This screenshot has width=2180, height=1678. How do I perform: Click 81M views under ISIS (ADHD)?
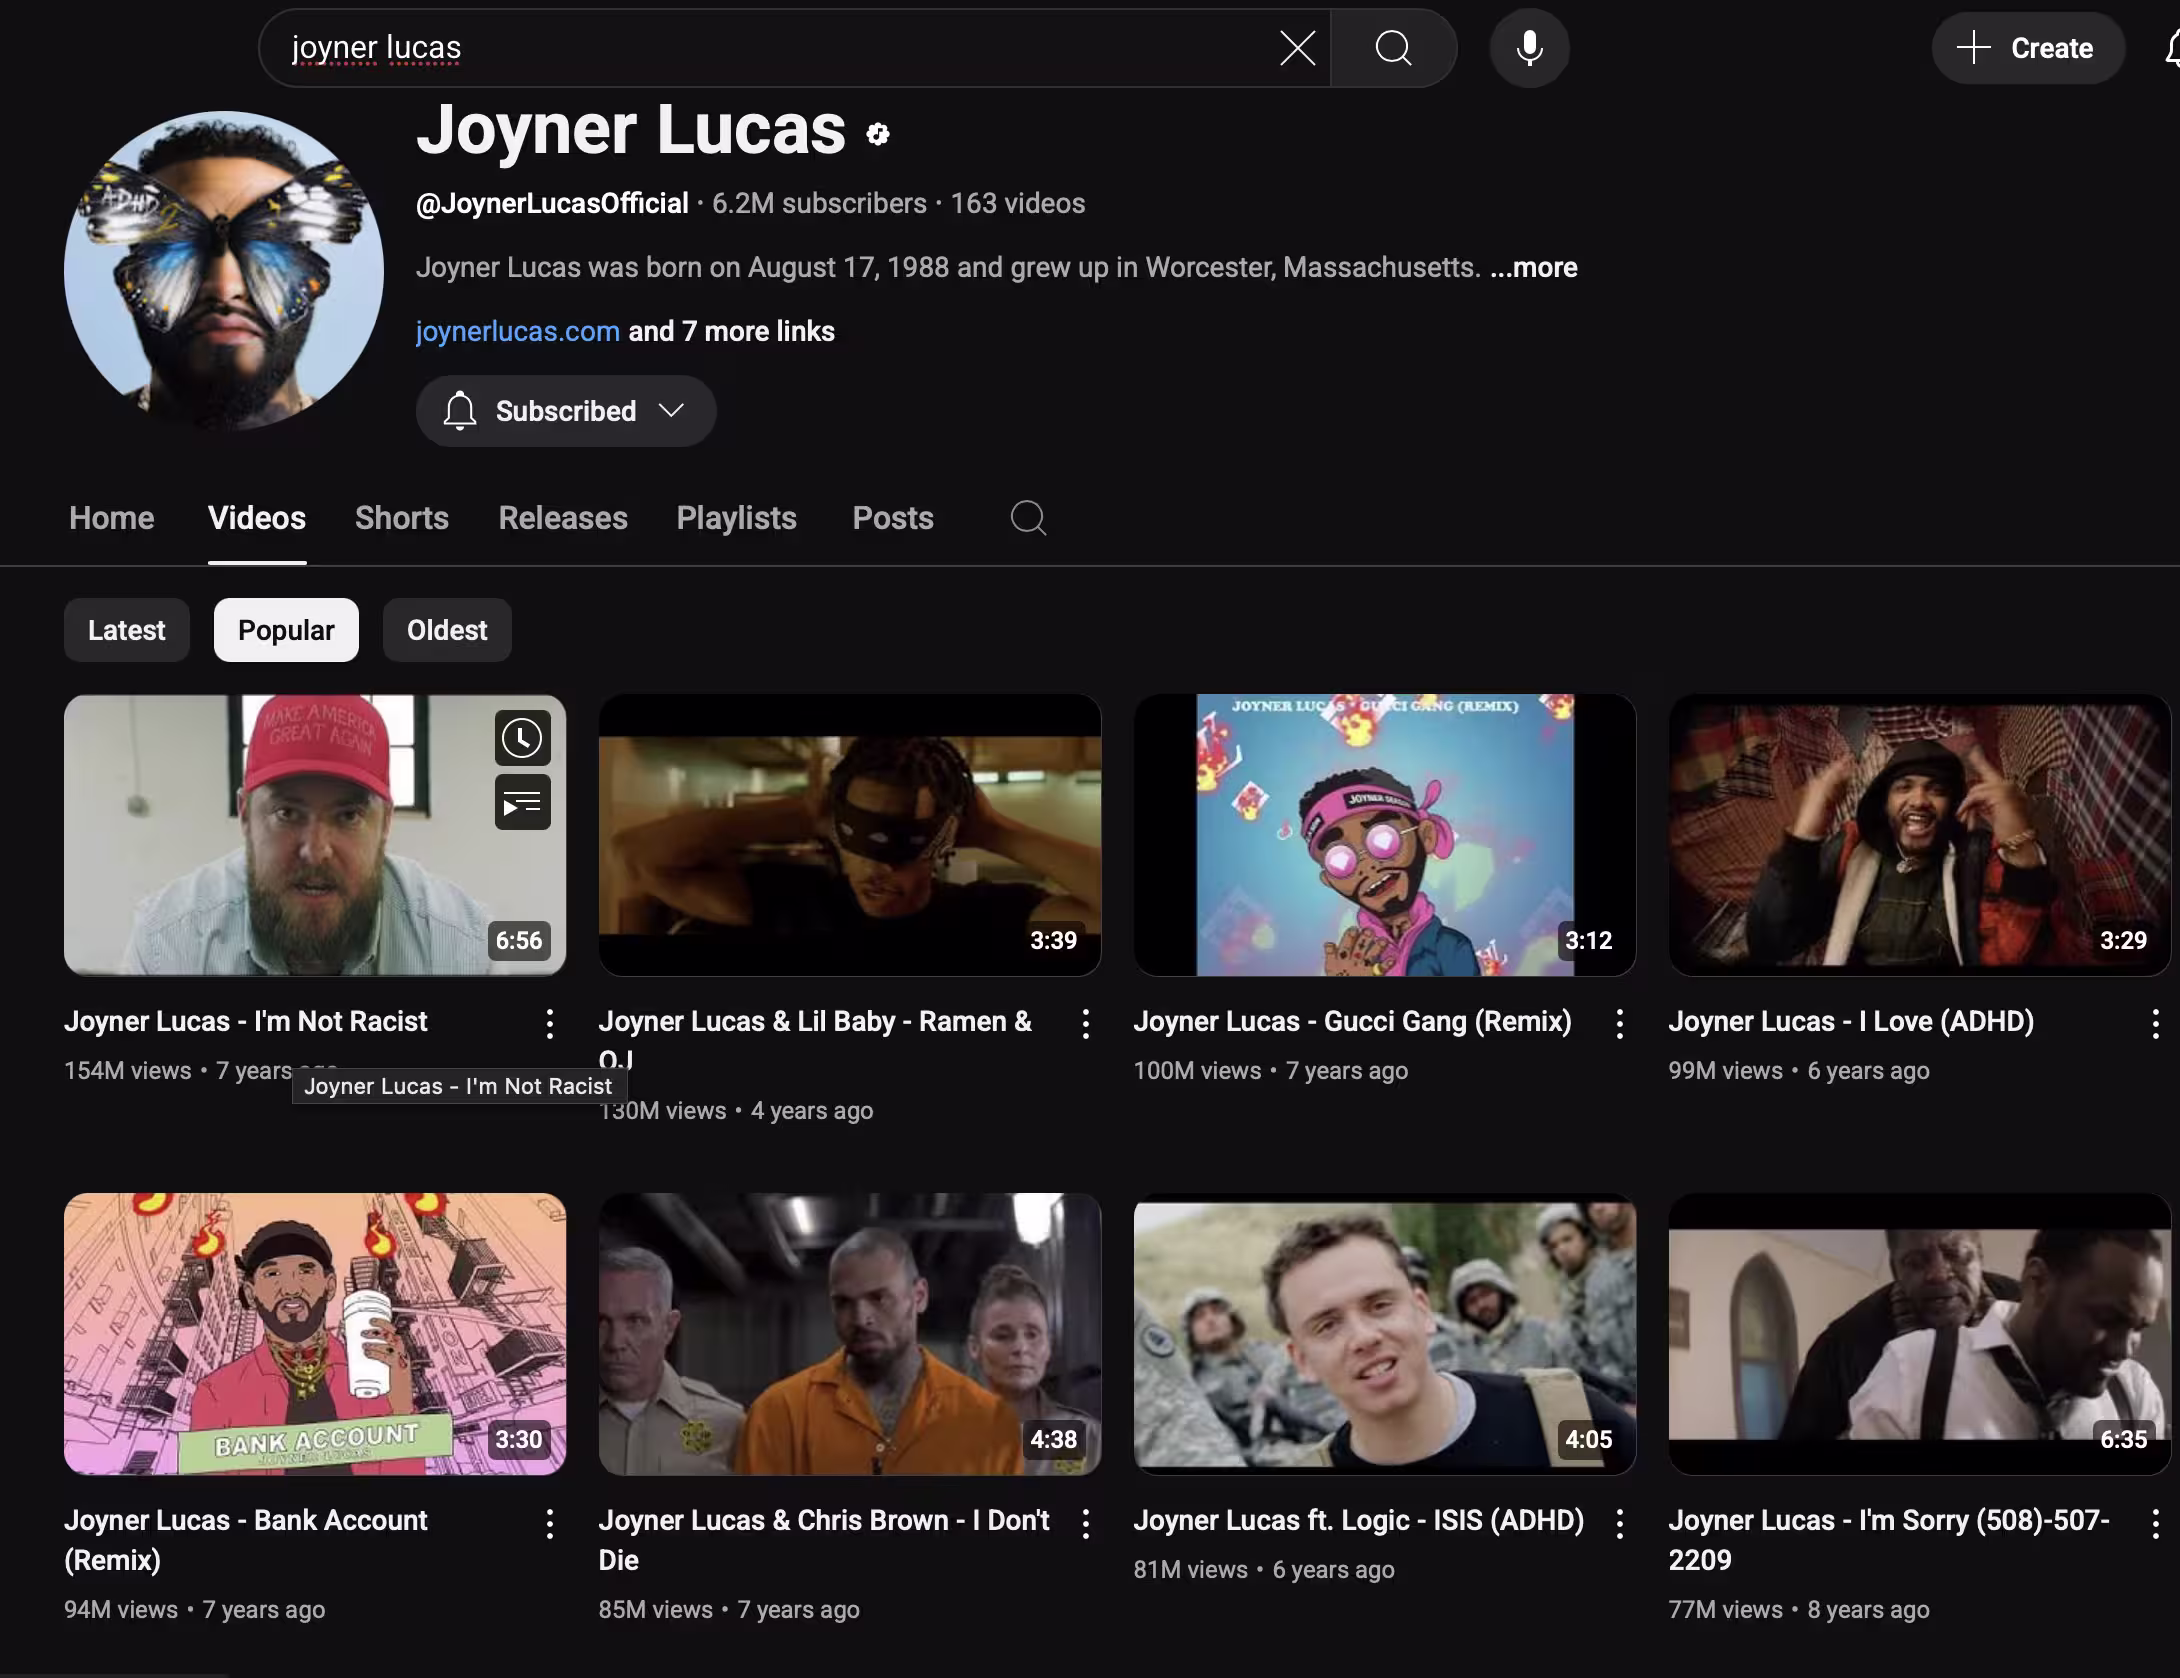click(1190, 1569)
